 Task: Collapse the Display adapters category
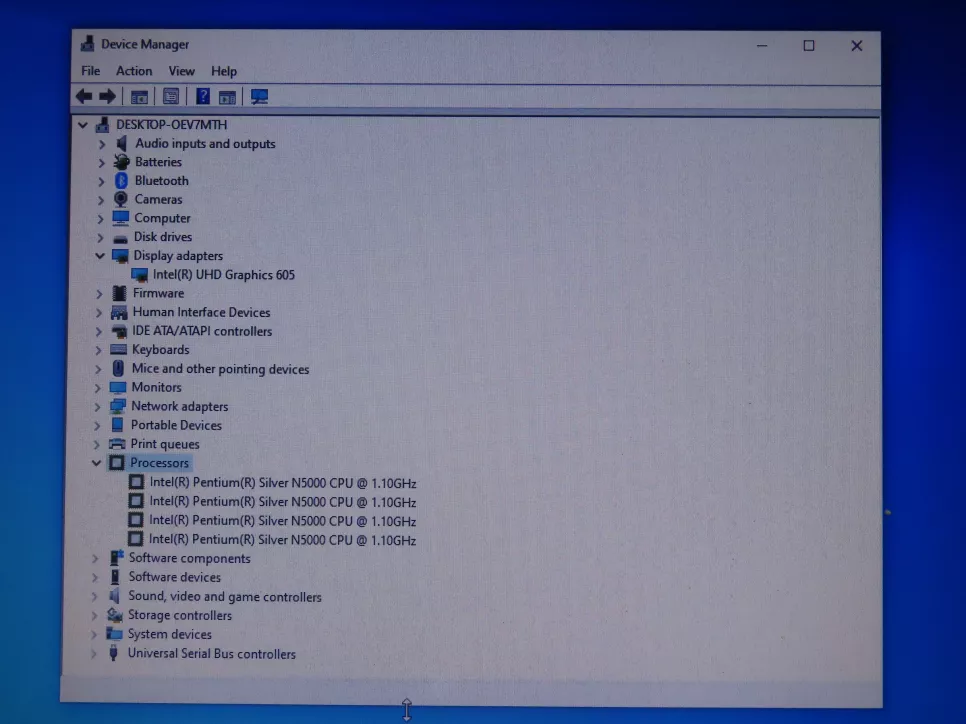coord(100,256)
